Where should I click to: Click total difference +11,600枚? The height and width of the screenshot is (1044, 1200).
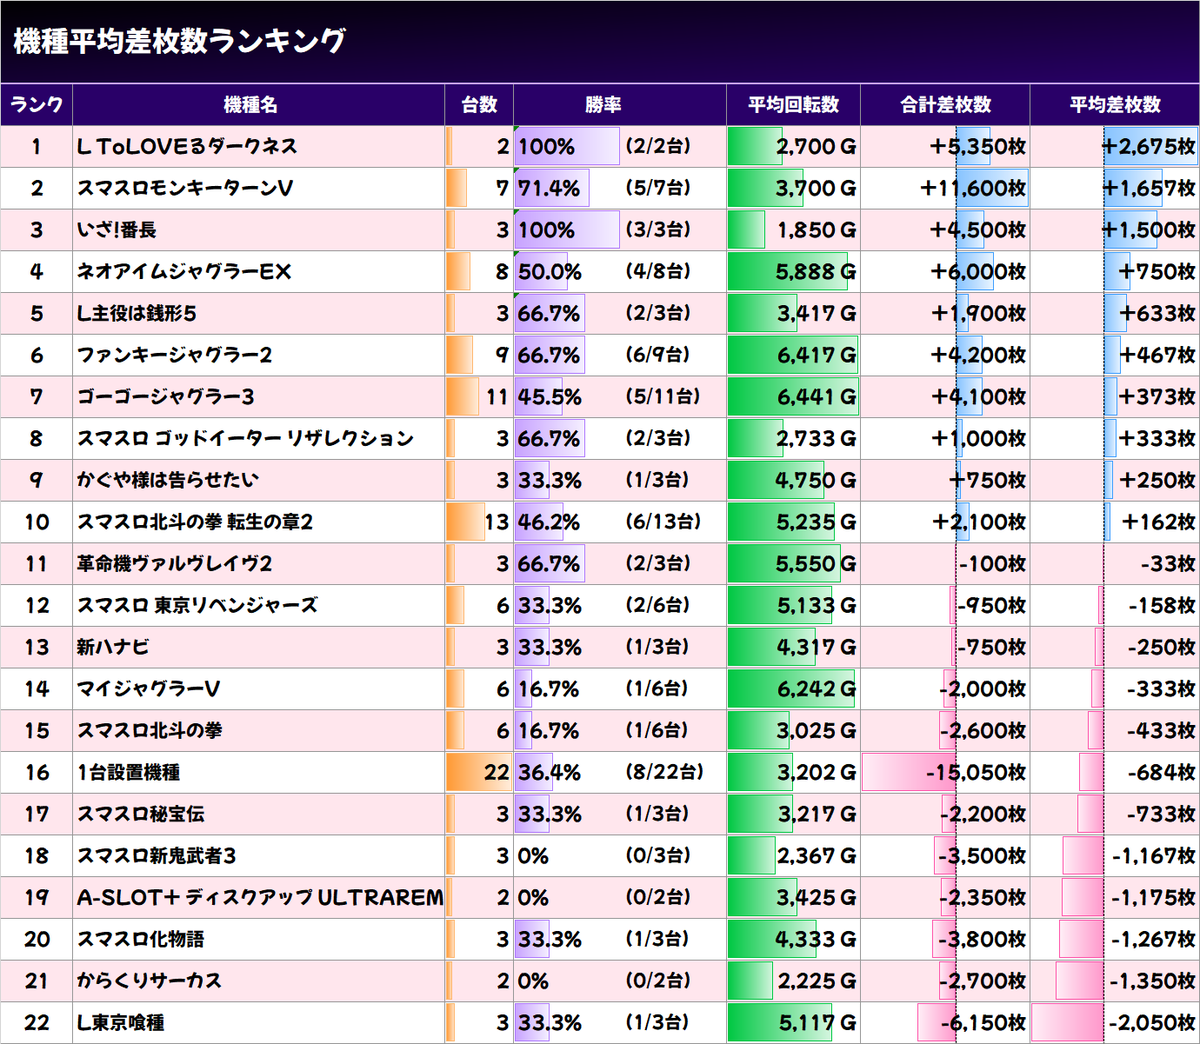pyautogui.click(x=973, y=188)
